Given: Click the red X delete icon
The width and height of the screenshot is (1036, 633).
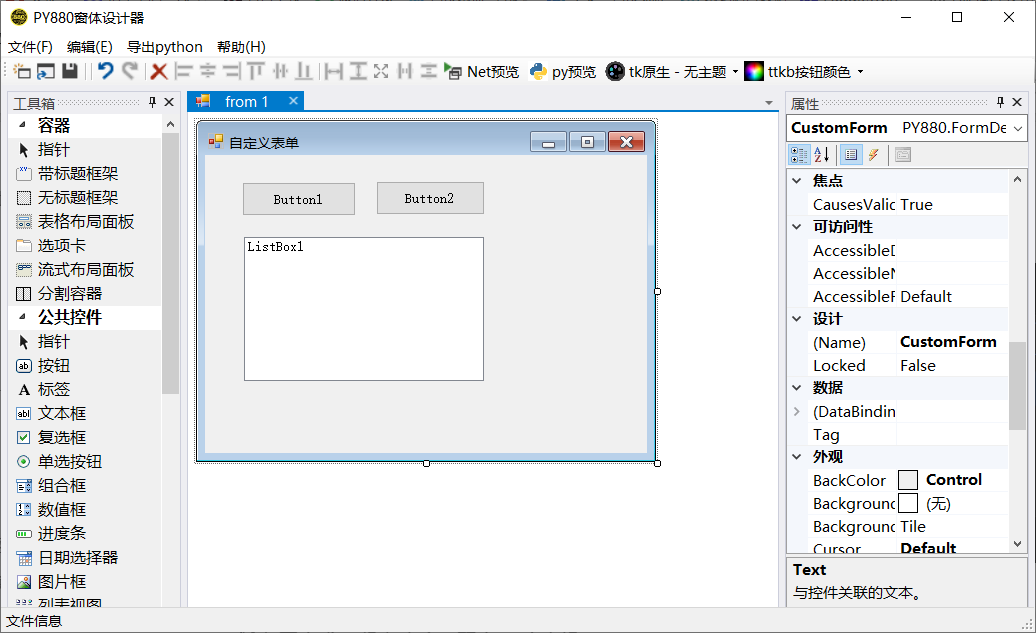Looking at the screenshot, I should point(158,71).
